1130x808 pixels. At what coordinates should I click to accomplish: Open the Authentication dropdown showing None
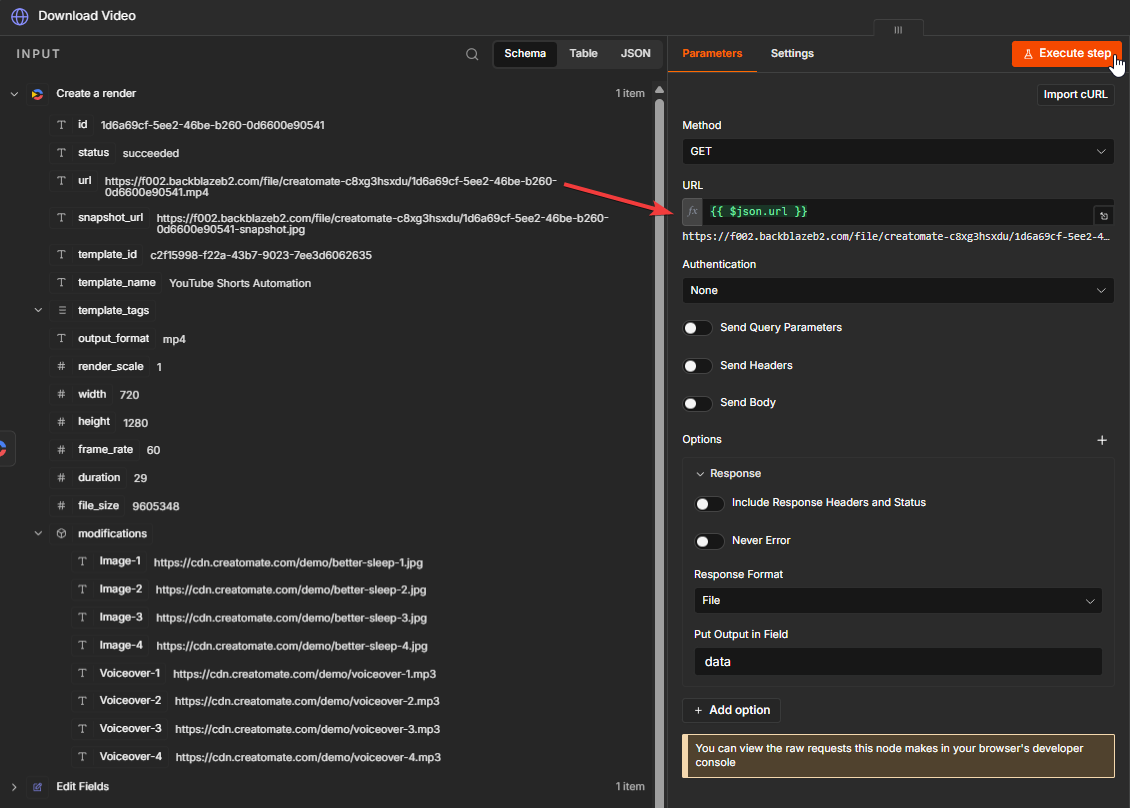(x=897, y=290)
